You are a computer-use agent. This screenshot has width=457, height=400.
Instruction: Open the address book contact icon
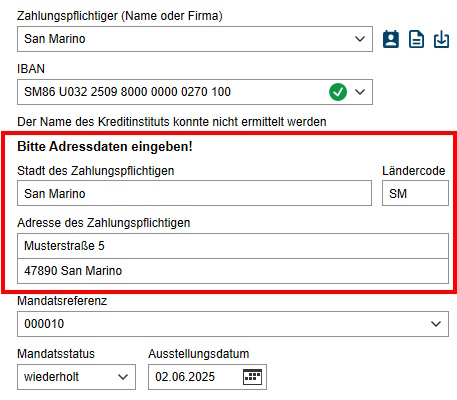click(391, 39)
